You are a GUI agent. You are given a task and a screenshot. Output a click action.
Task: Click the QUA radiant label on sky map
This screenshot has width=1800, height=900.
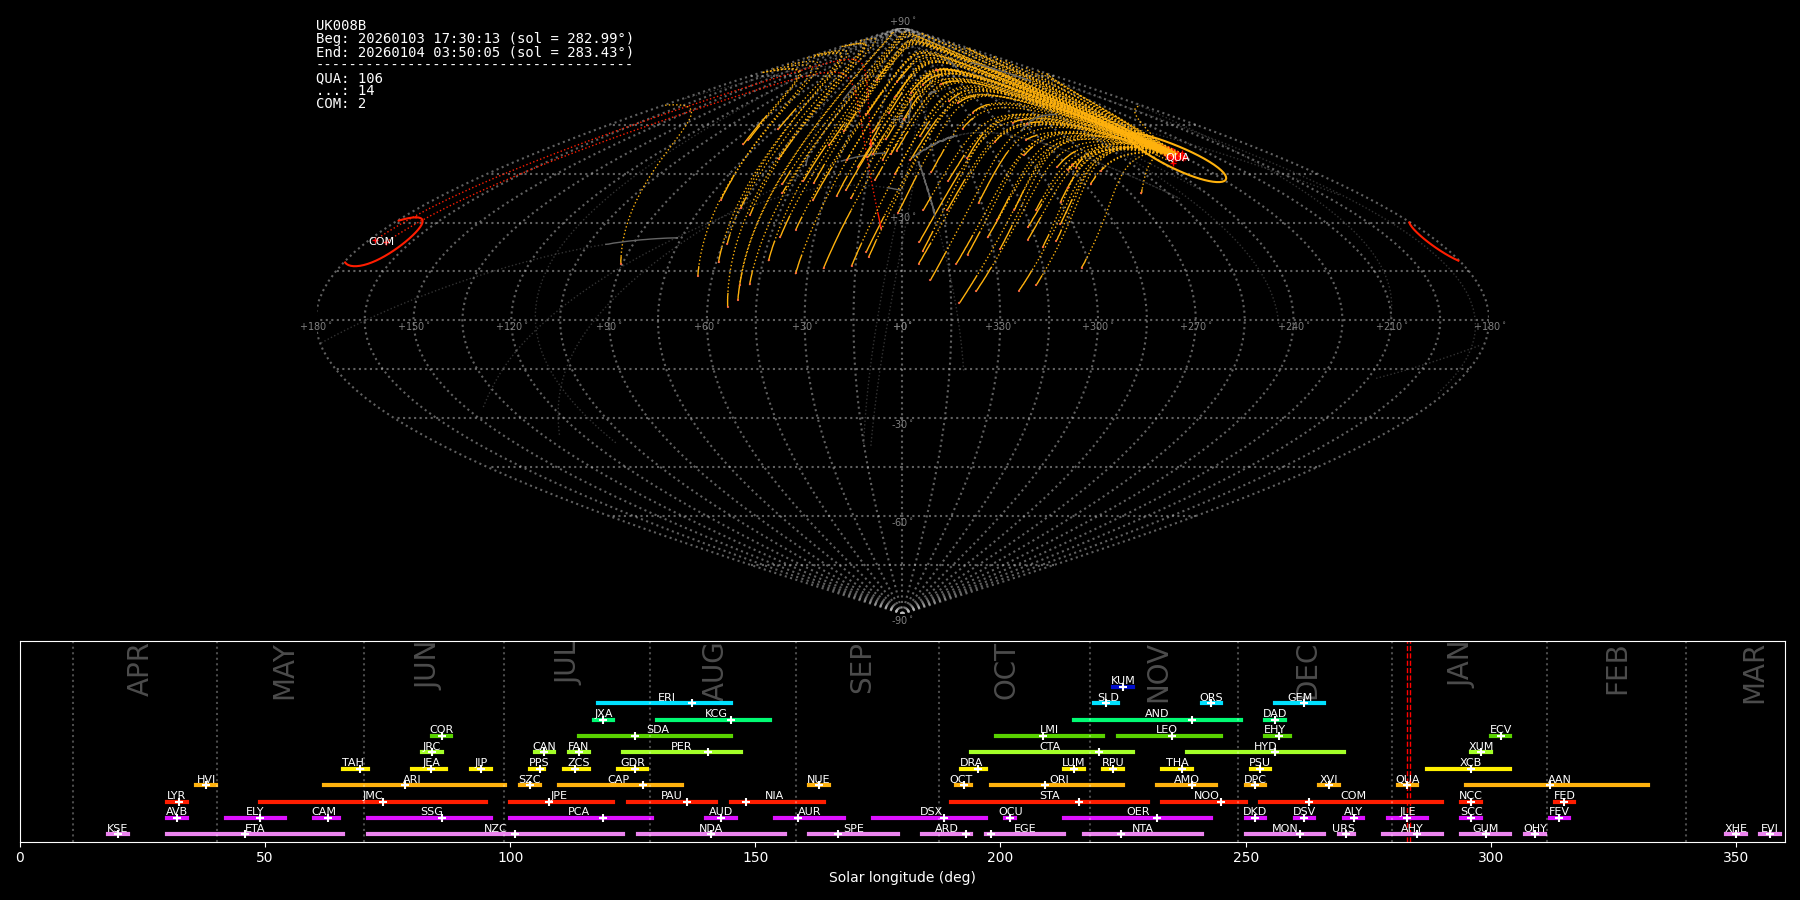point(1177,157)
